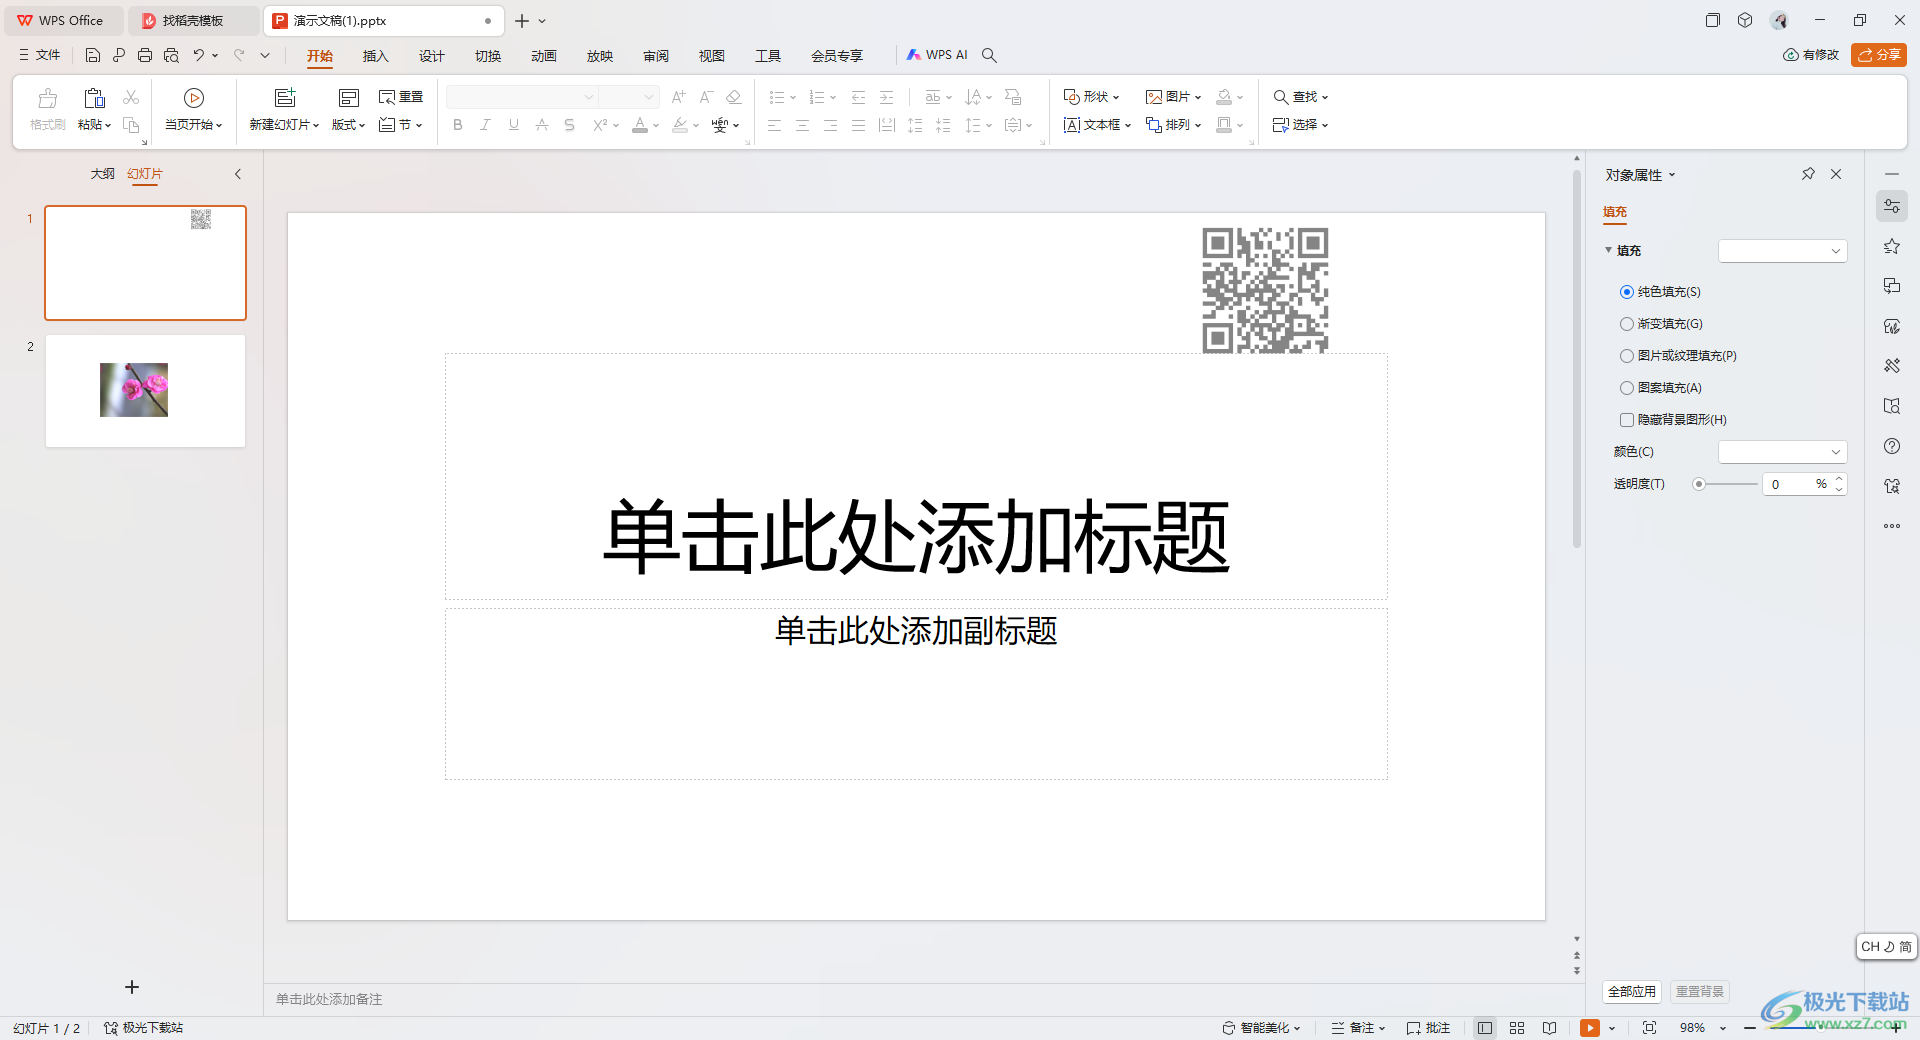The image size is (1920, 1040).
Task: Click Comments (批注) in status bar
Action: (x=1428, y=1028)
